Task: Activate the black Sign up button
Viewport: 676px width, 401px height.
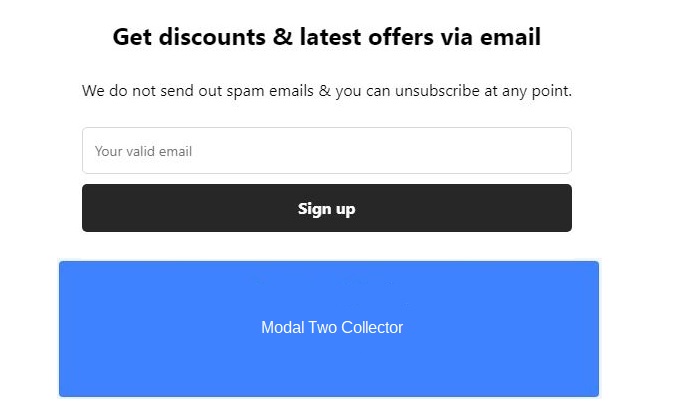Action: click(326, 208)
